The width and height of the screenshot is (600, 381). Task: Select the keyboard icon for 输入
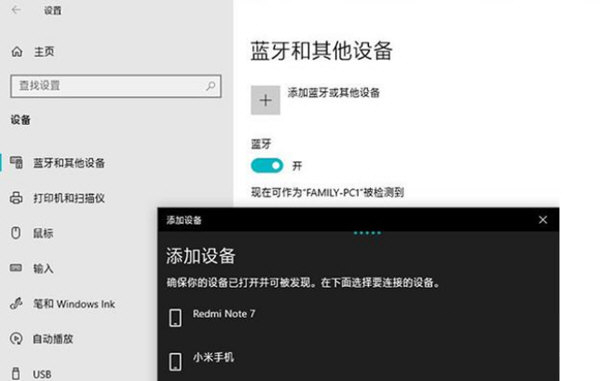(16, 268)
